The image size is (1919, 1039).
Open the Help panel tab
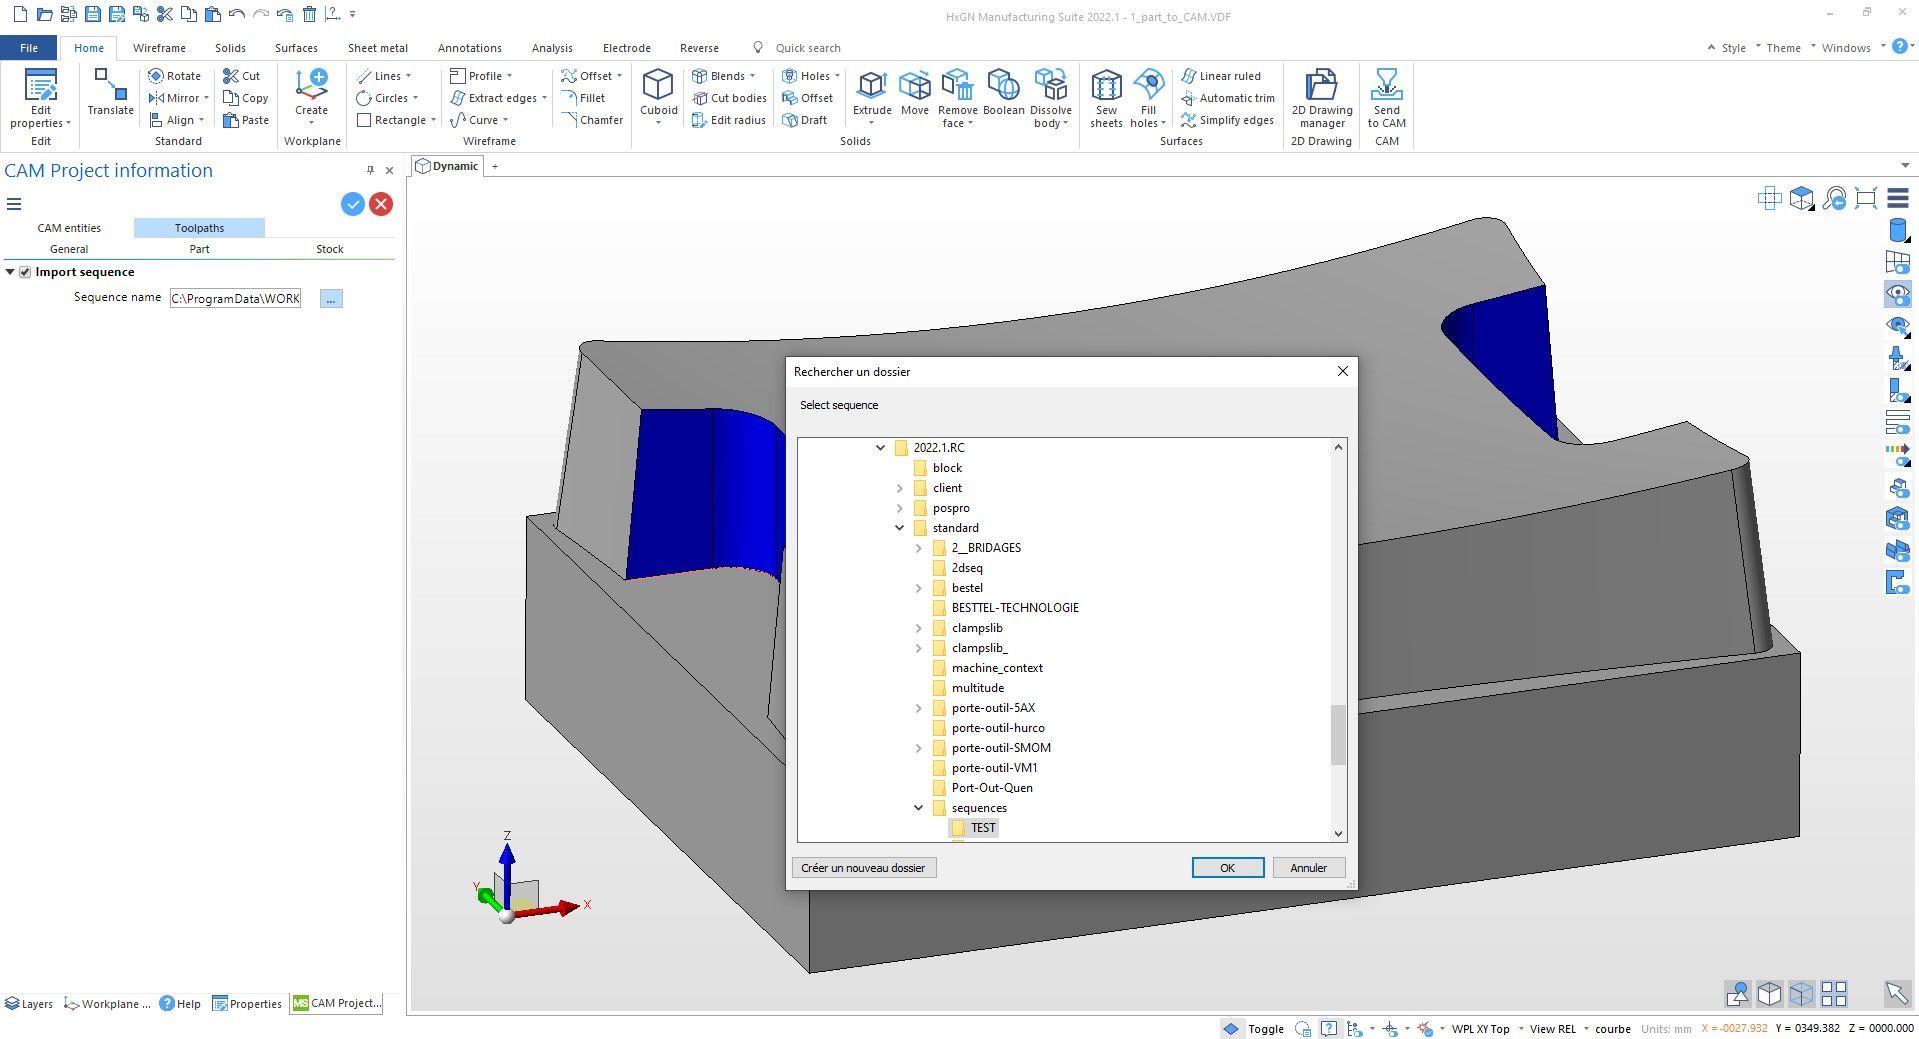tap(180, 1004)
